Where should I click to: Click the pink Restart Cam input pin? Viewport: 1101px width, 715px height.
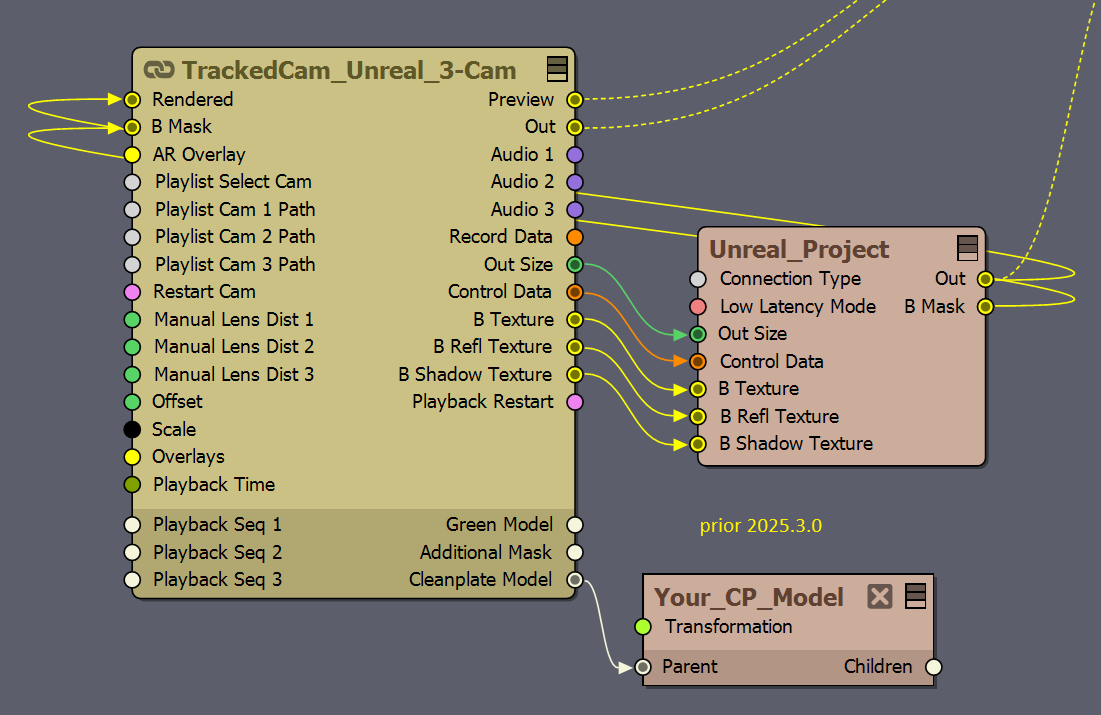point(132,292)
